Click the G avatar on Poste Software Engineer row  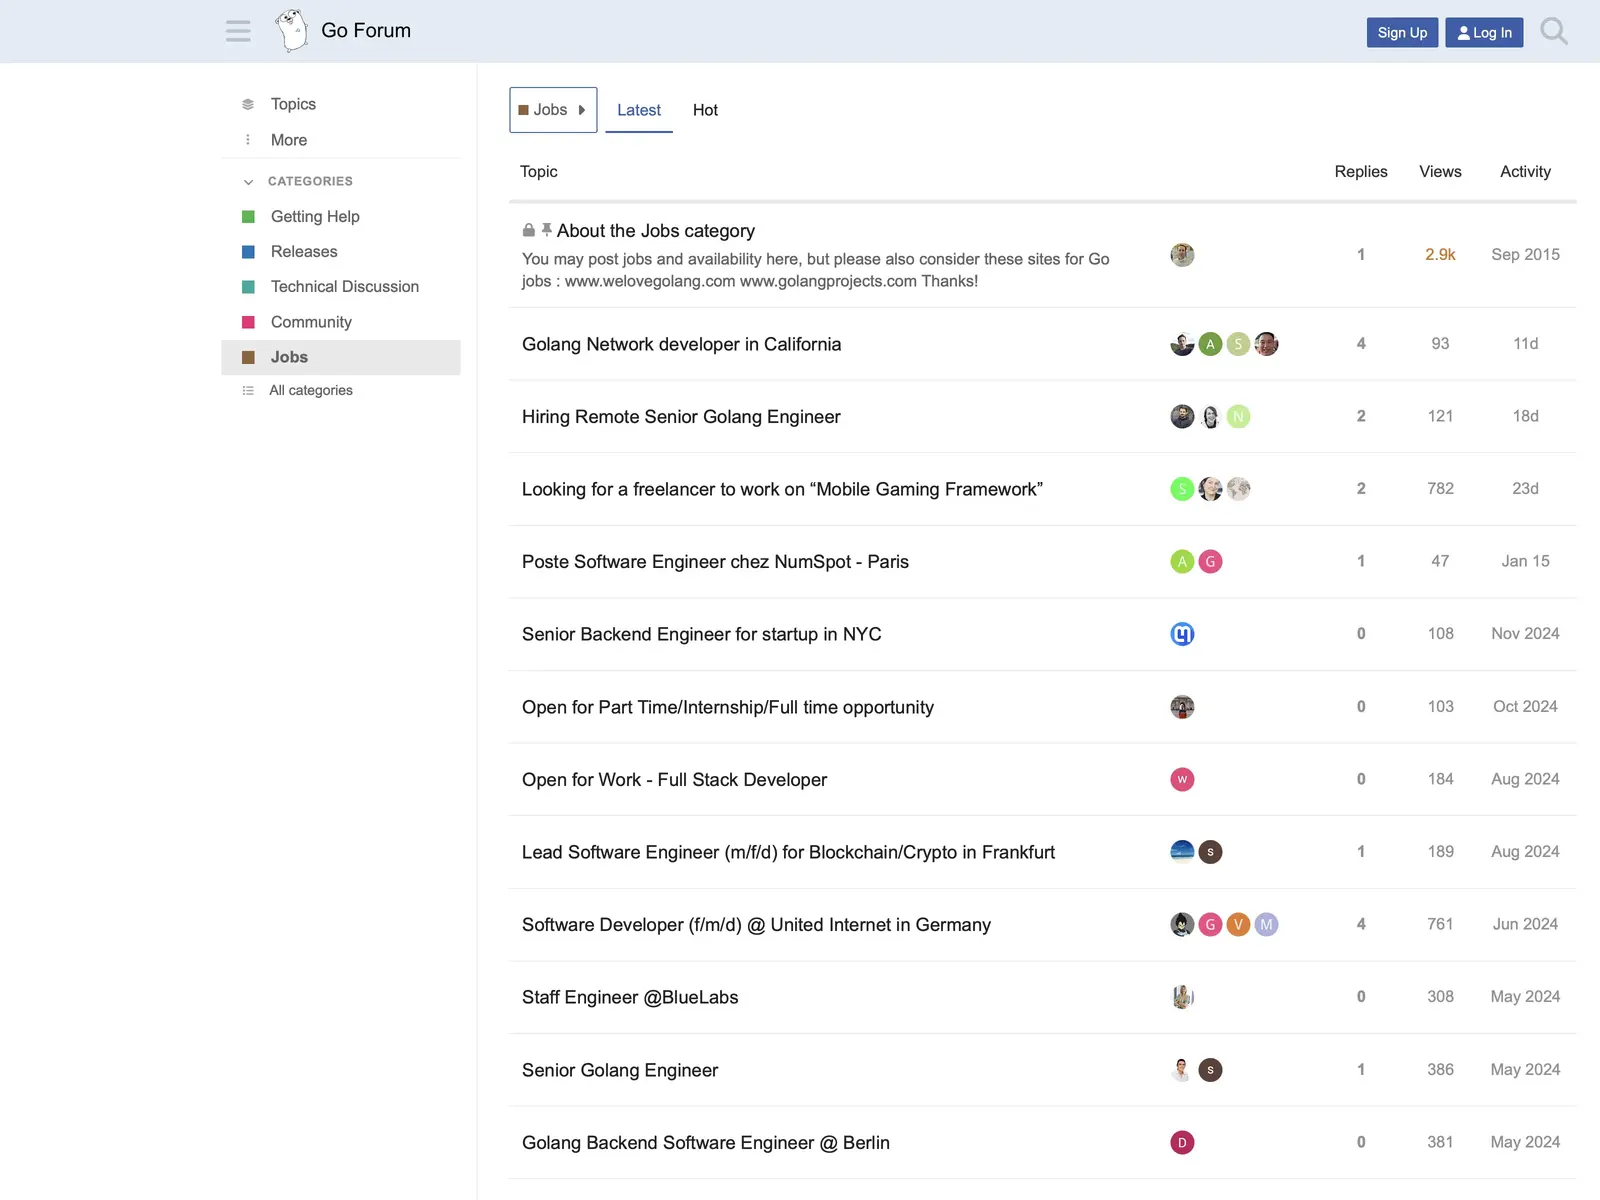point(1210,561)
